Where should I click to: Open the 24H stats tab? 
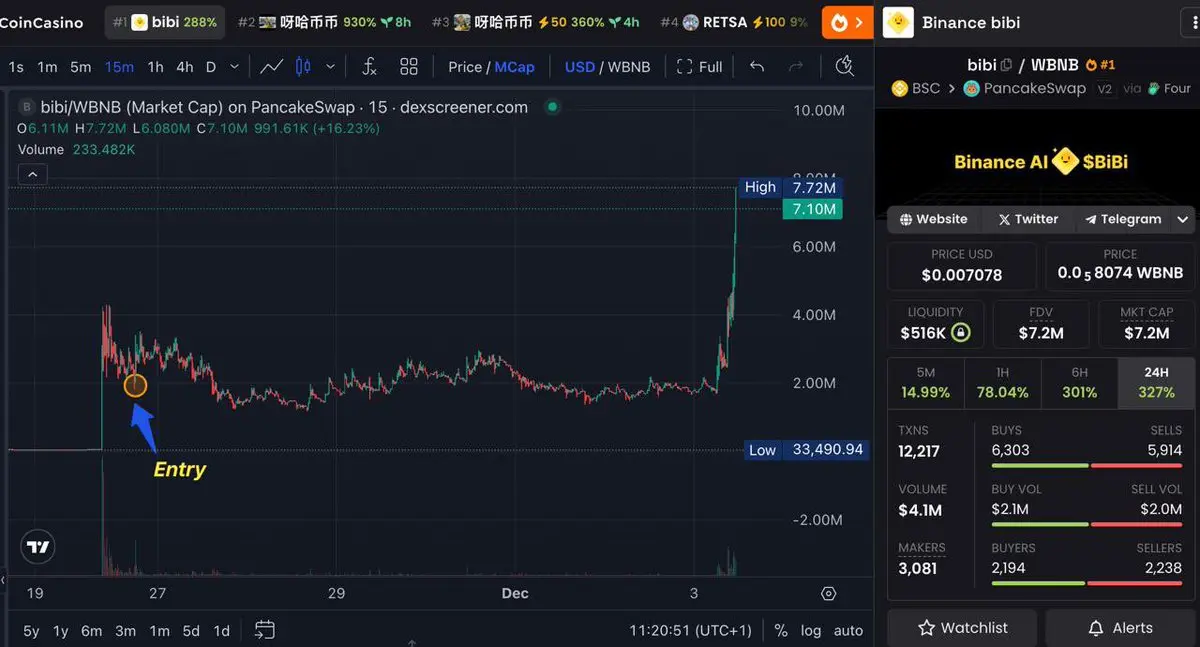[x=1156, y=382]
